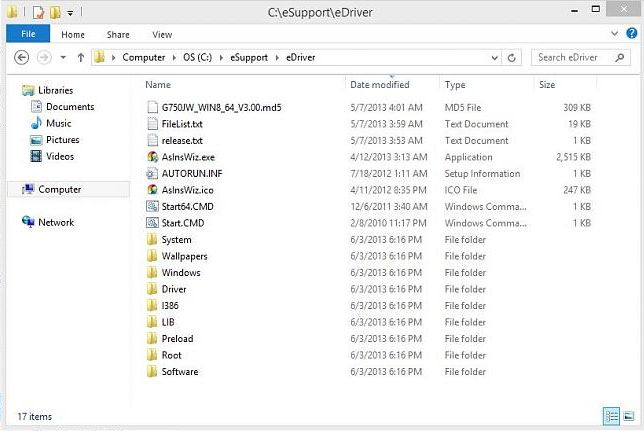Select the G750JW_WIN8_64_V3.00.md5 file icon
This screenshot has height=431, width=644.
click(x=152, y=107)
